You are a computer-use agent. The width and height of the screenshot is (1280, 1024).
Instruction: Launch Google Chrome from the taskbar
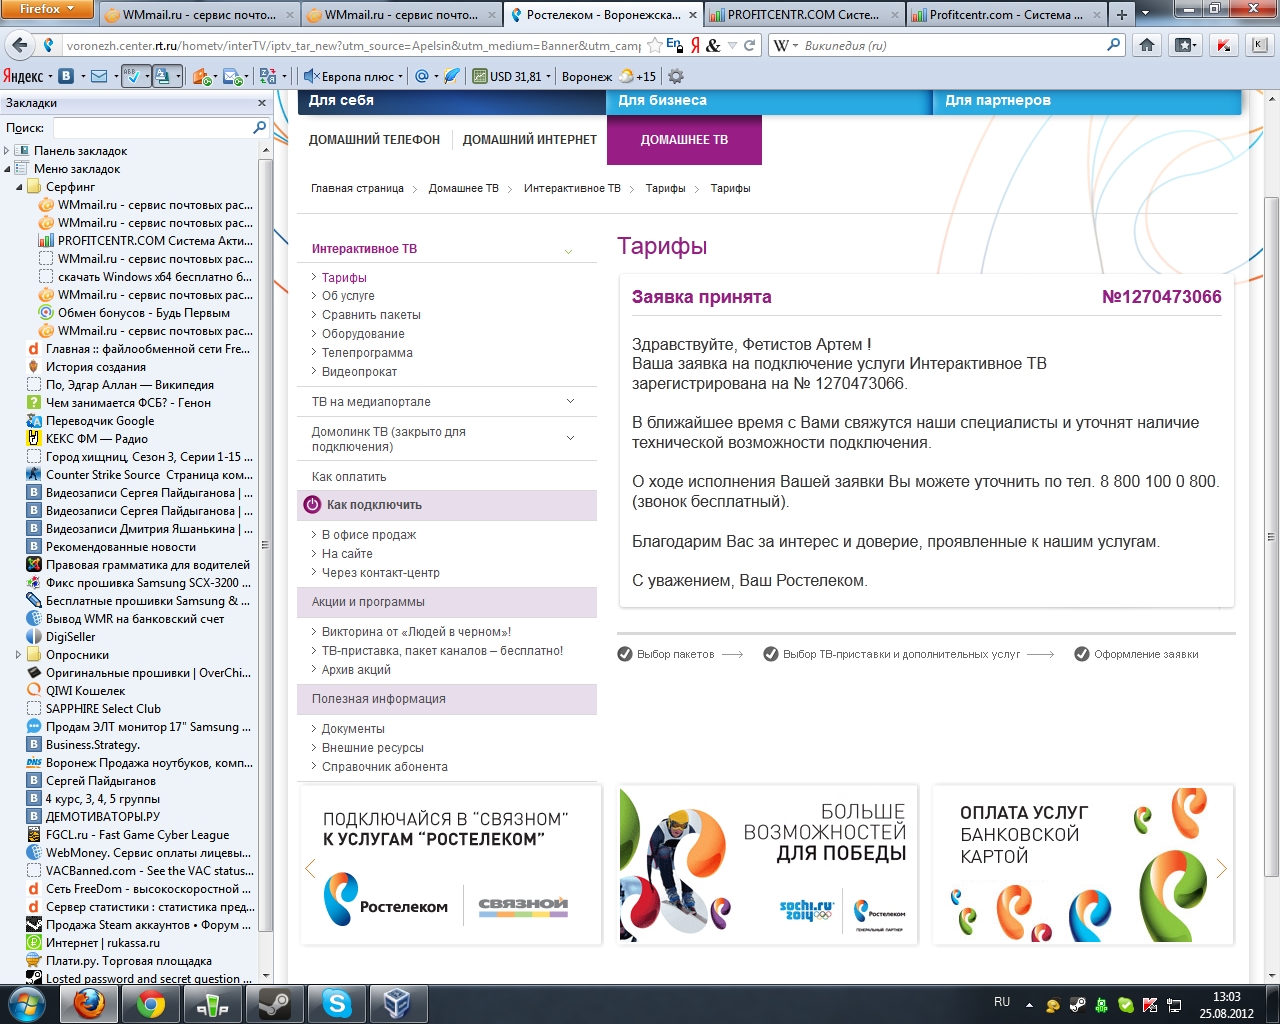coord(151,1003)
